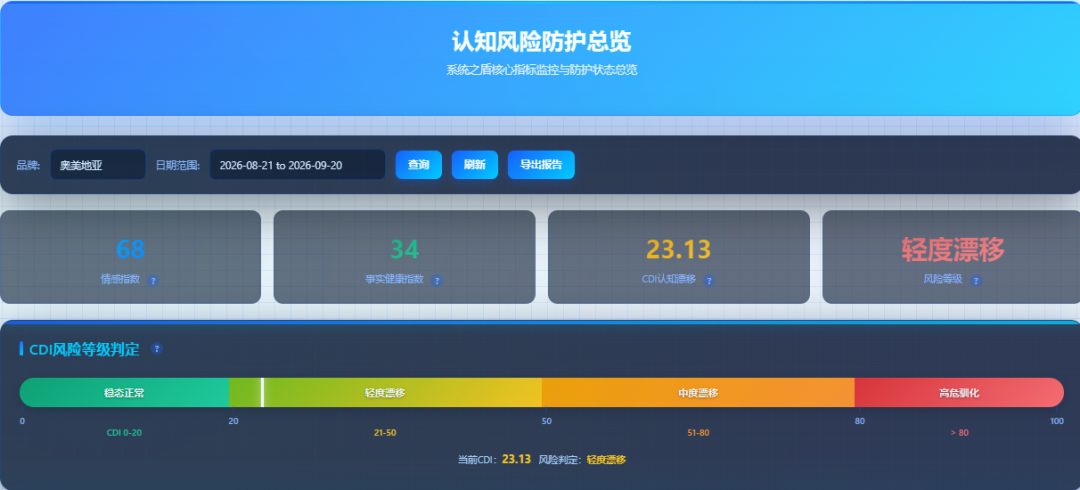Open the 日期范围 date range field
The width and height of the screenshot is (1080, 490).
(x=298, y=165)
